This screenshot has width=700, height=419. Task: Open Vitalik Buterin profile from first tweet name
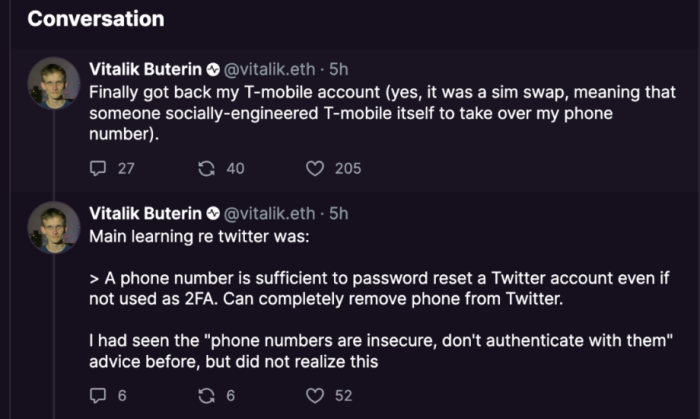coord(146,69)
